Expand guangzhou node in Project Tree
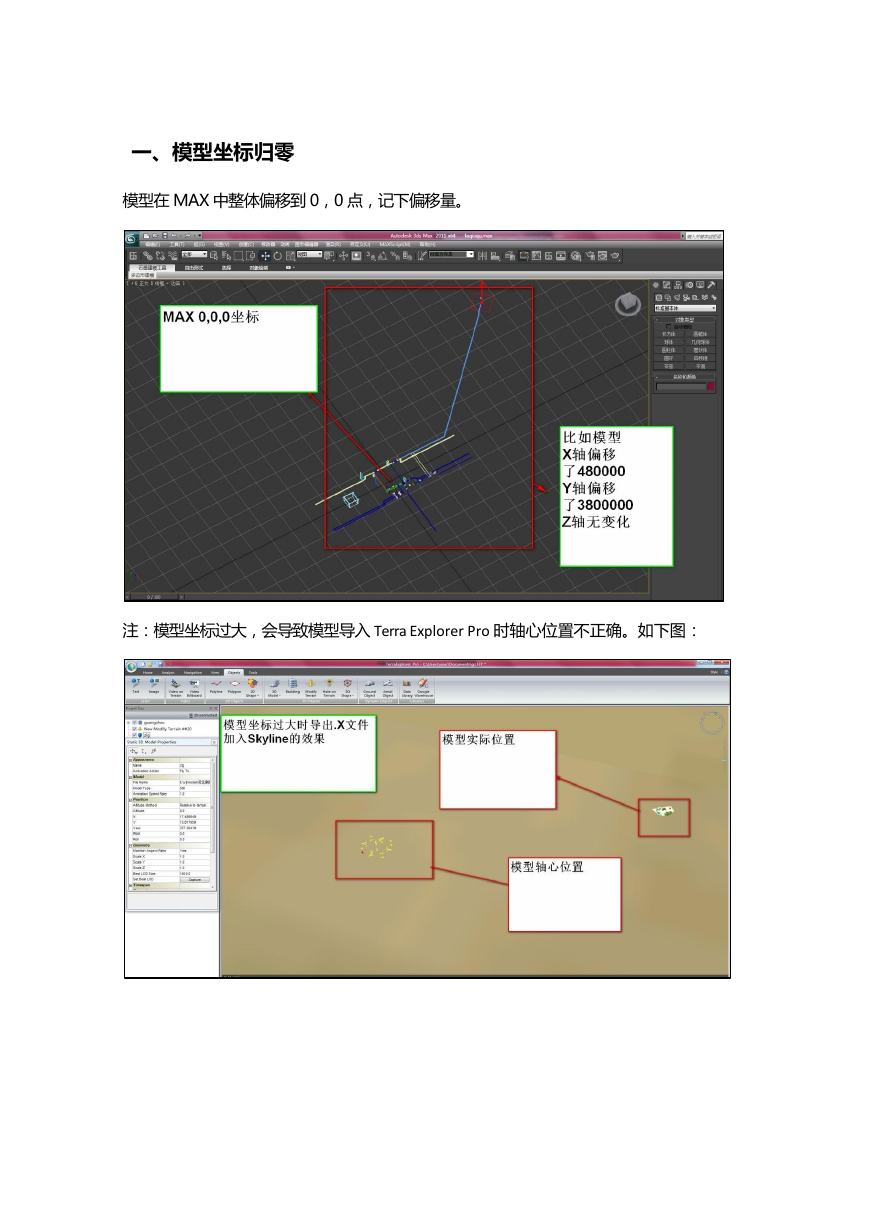Image resolution: width=869 pixels, height=1228 pixels. tap(128, 721)
